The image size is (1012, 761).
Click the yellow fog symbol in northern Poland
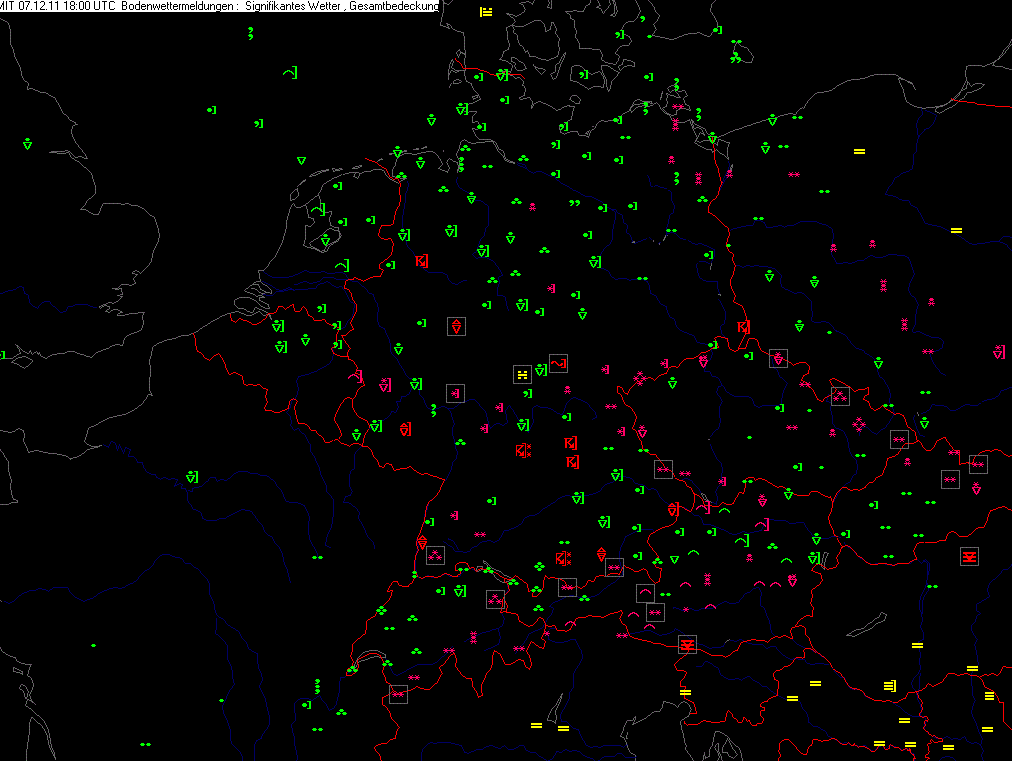tap(858, 151)
